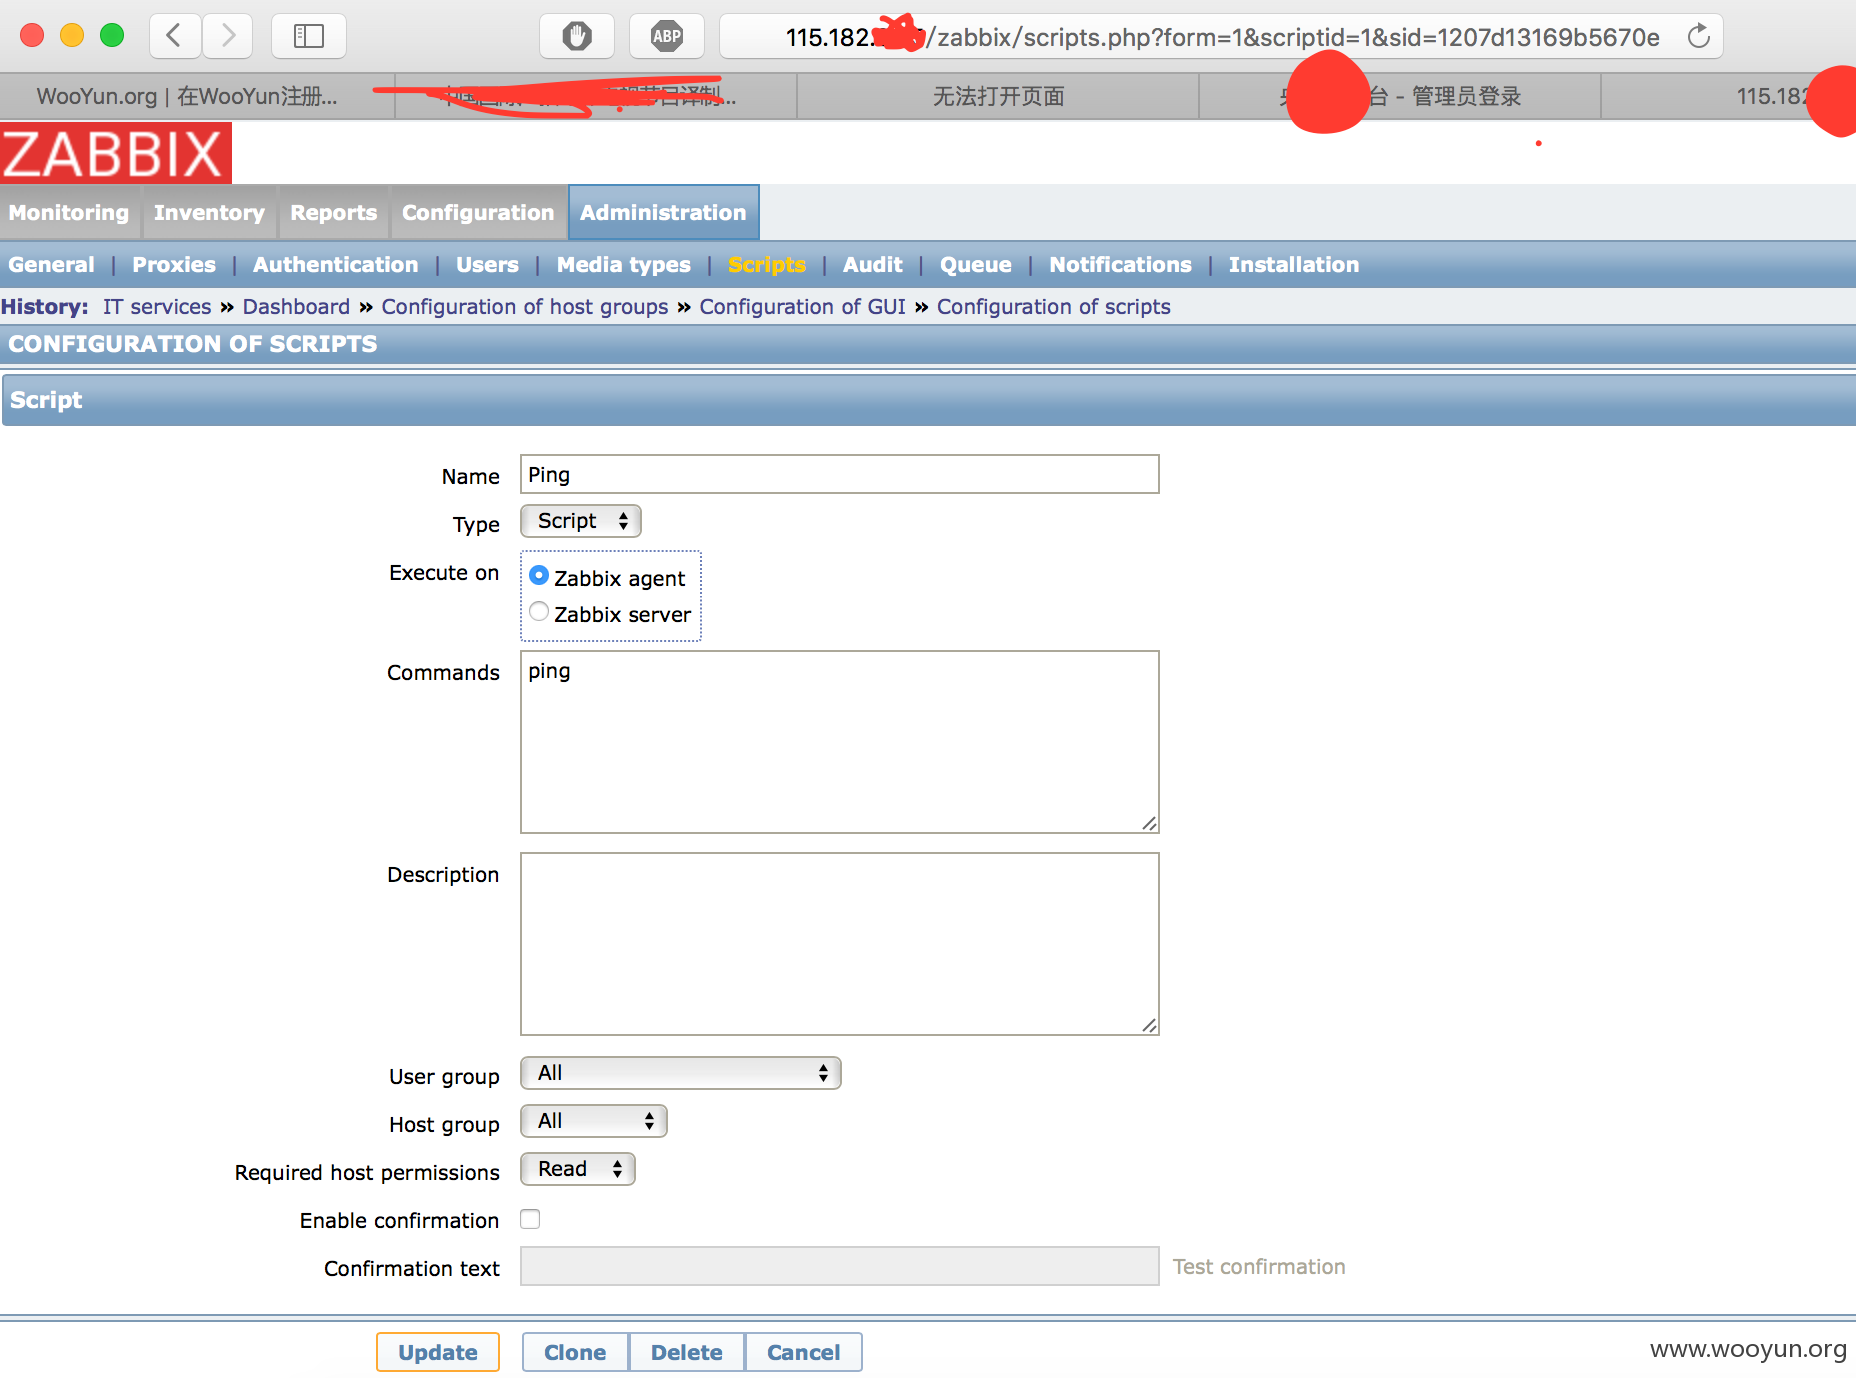Go to the Proxies submenu
1856x1378 pixels.
point(174,265)
